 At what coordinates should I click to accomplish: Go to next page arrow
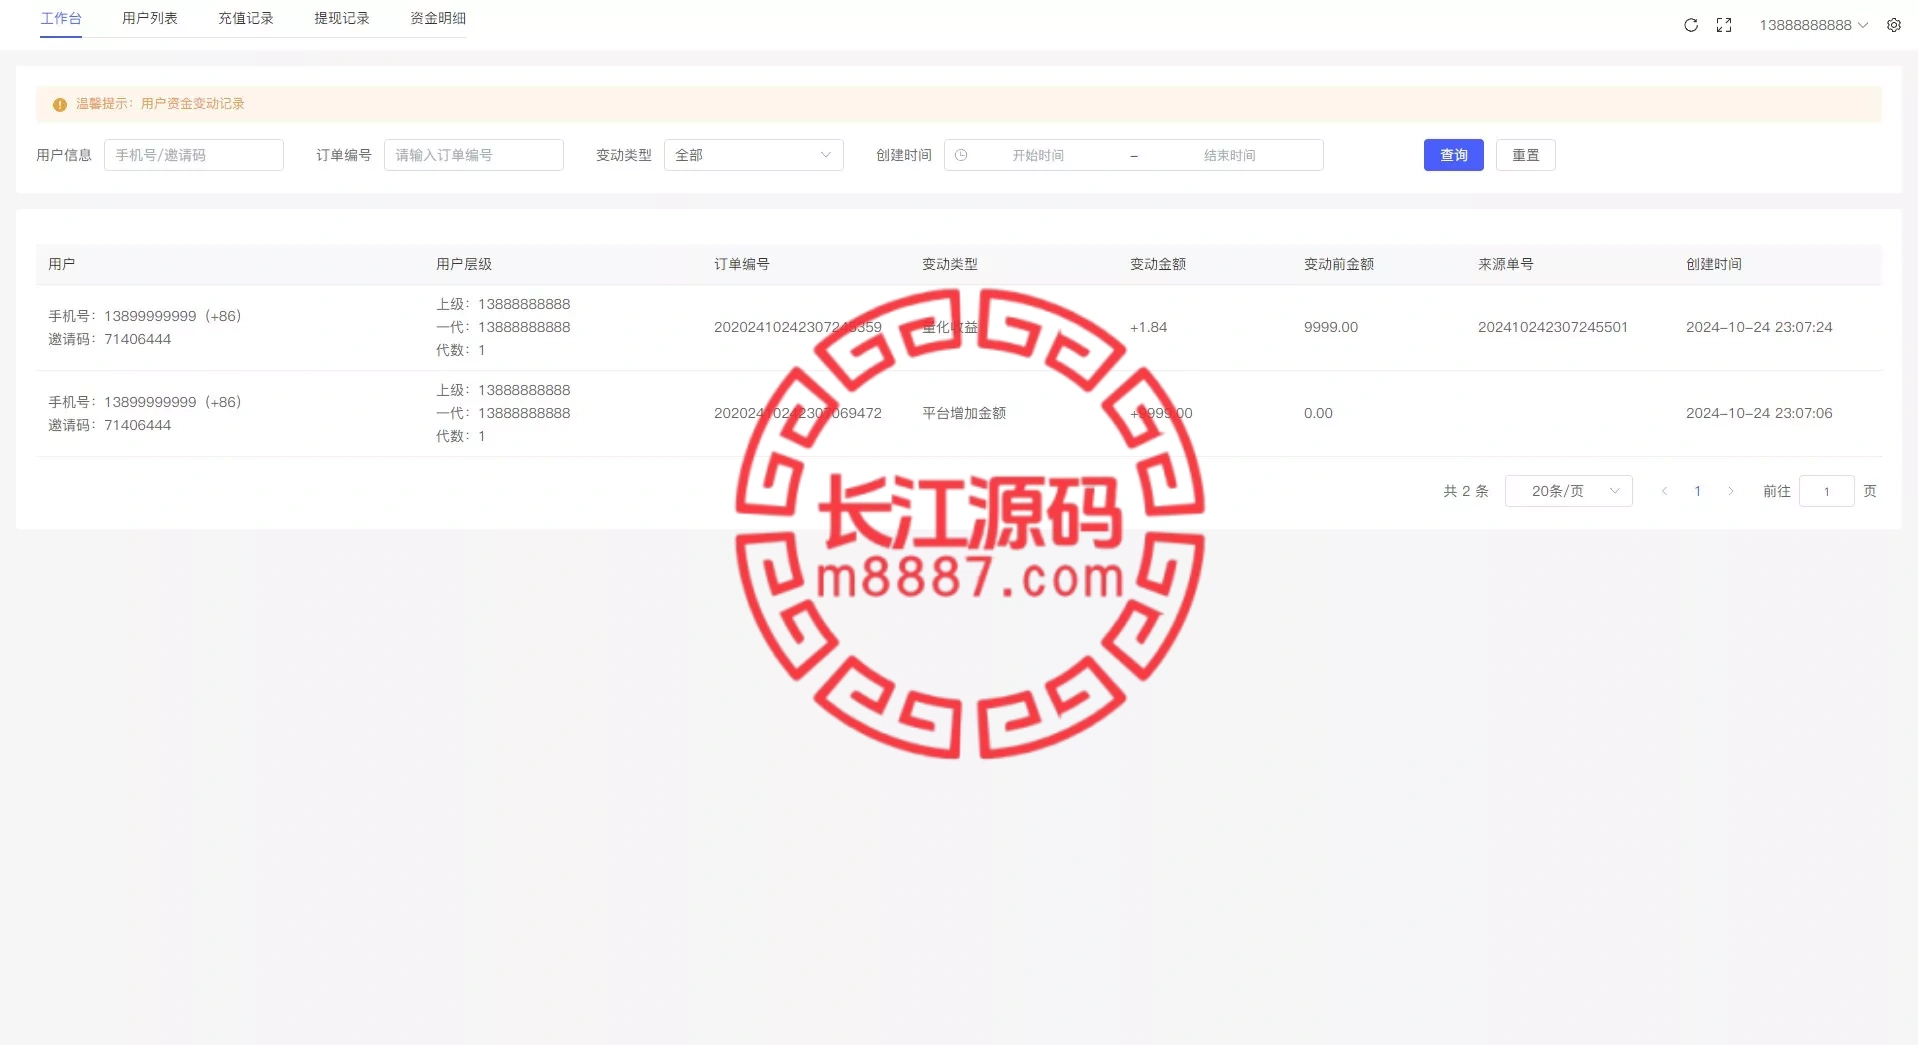[1731, 491]
